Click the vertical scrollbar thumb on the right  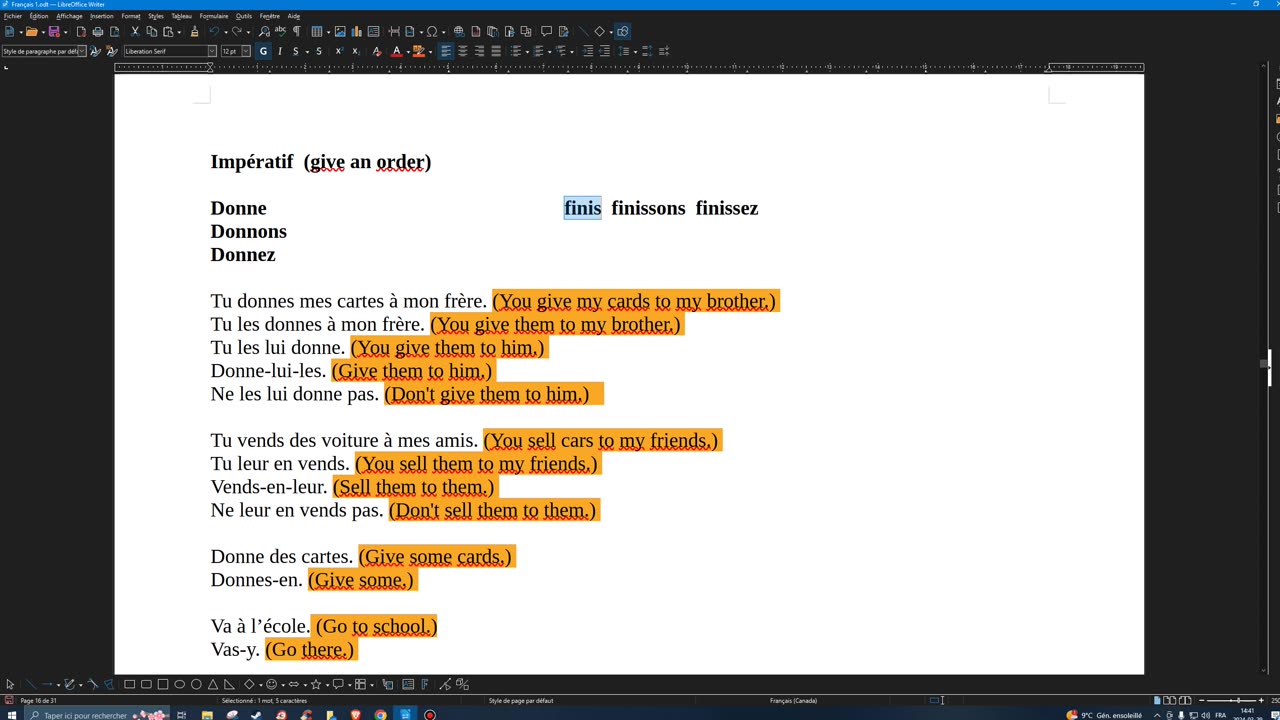pos(1264,365)
